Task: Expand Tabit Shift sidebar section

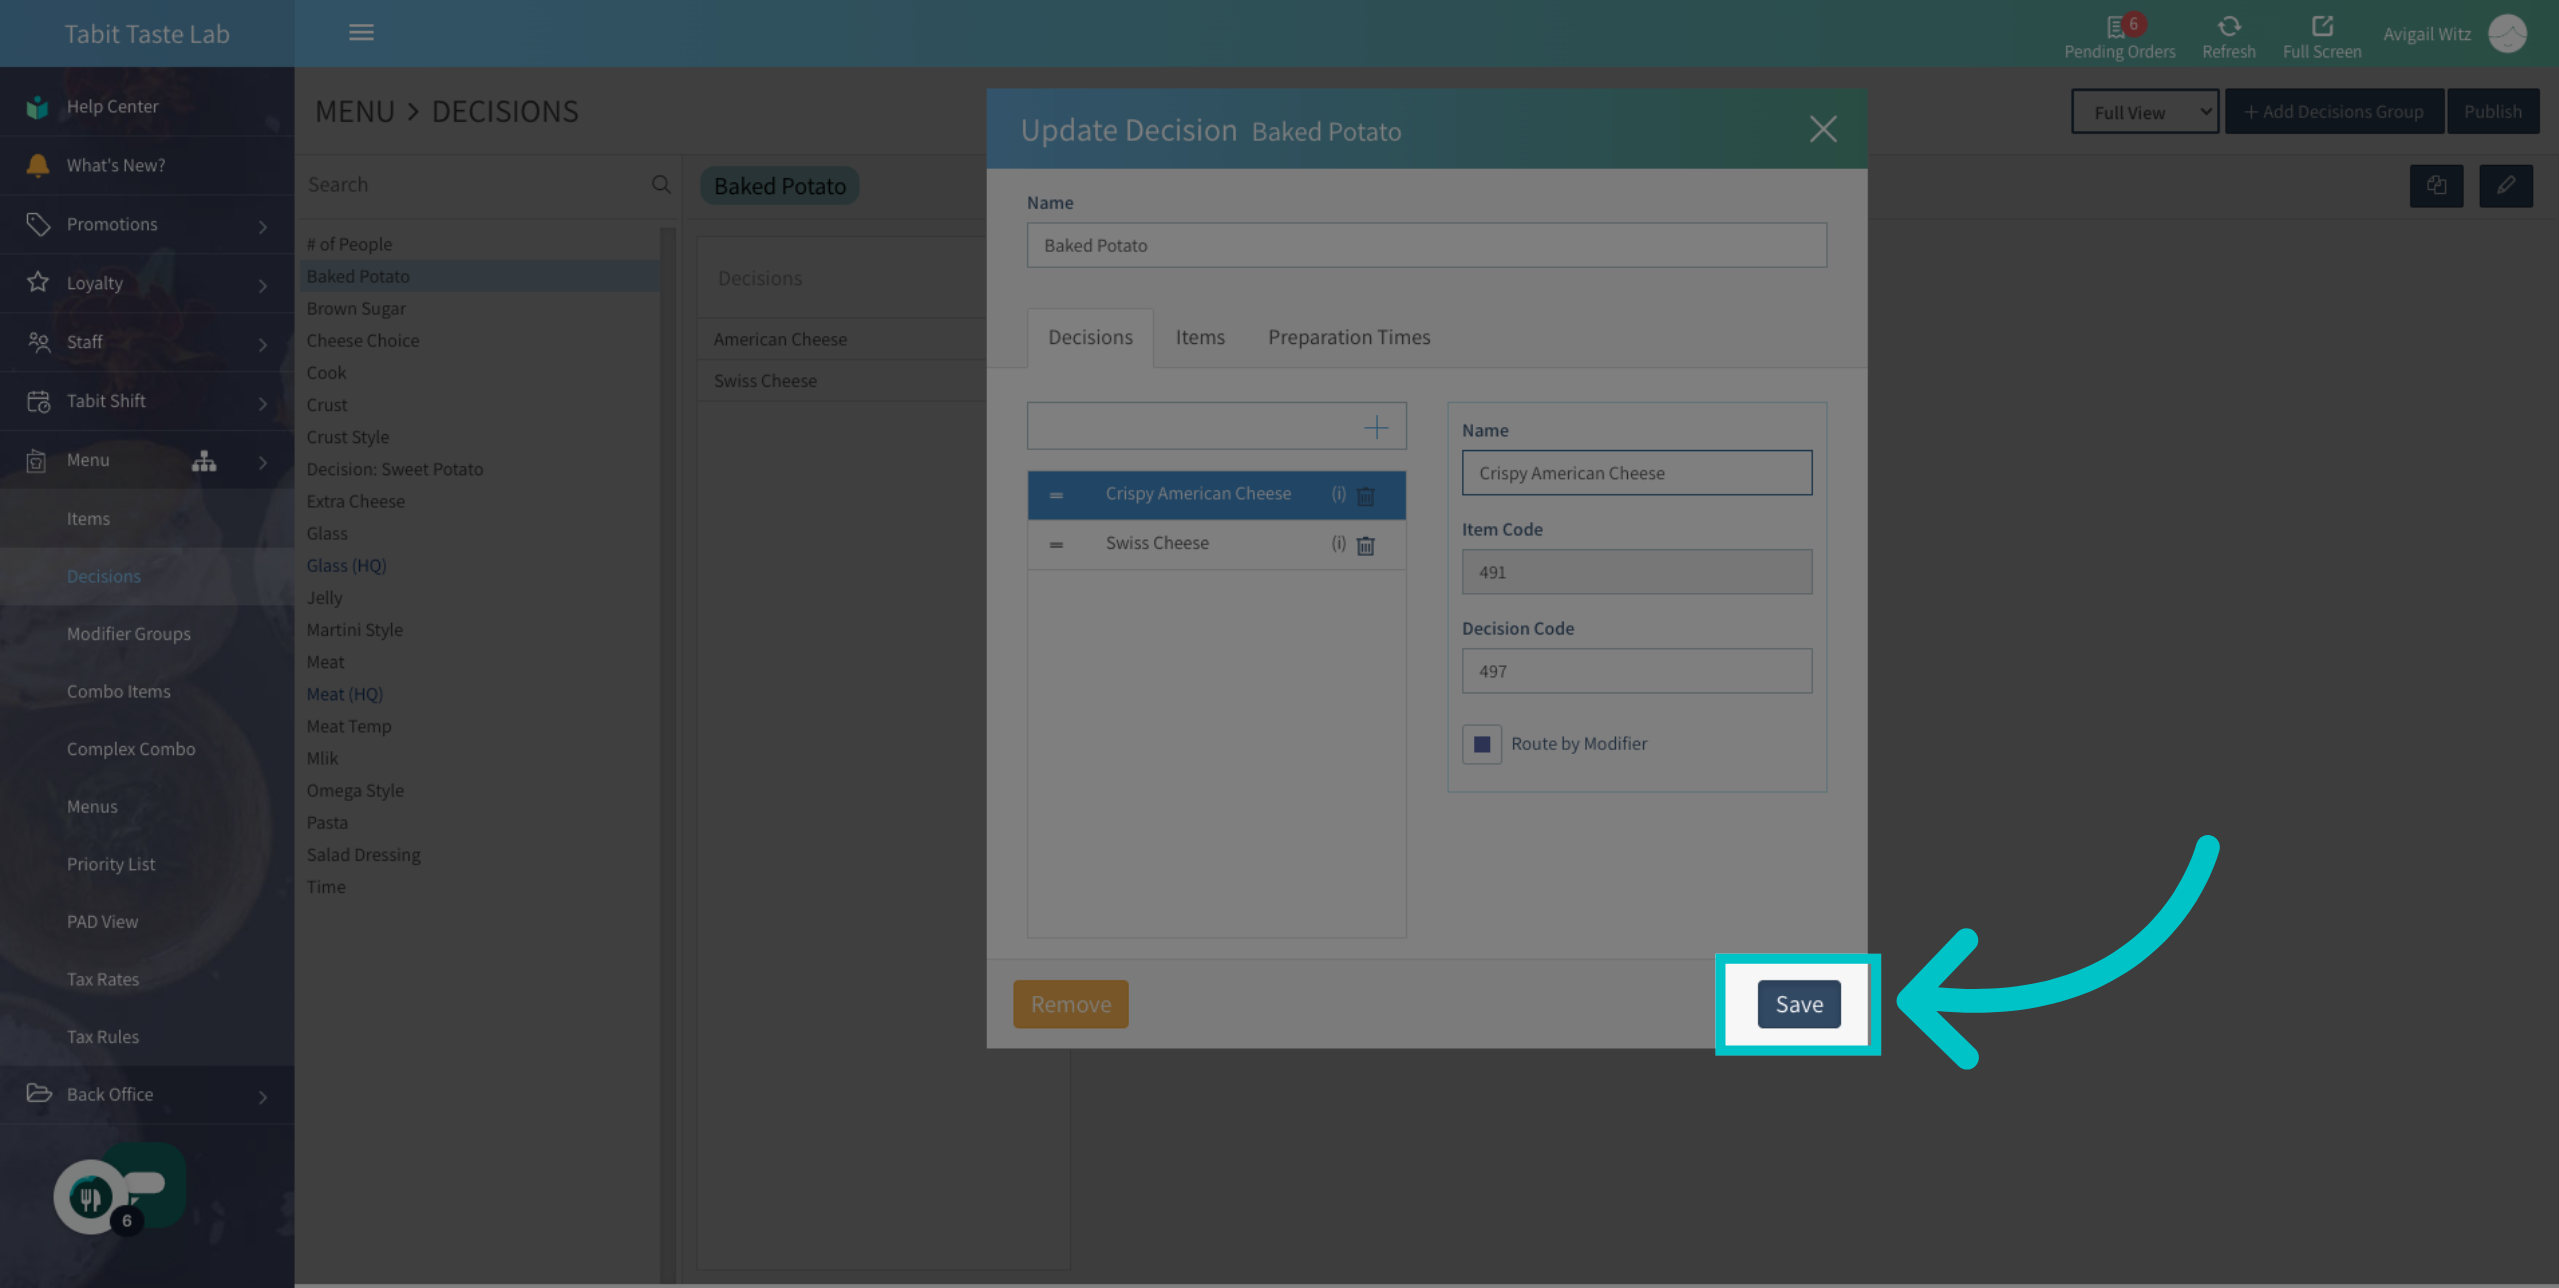Action: (x=147, y=402)
